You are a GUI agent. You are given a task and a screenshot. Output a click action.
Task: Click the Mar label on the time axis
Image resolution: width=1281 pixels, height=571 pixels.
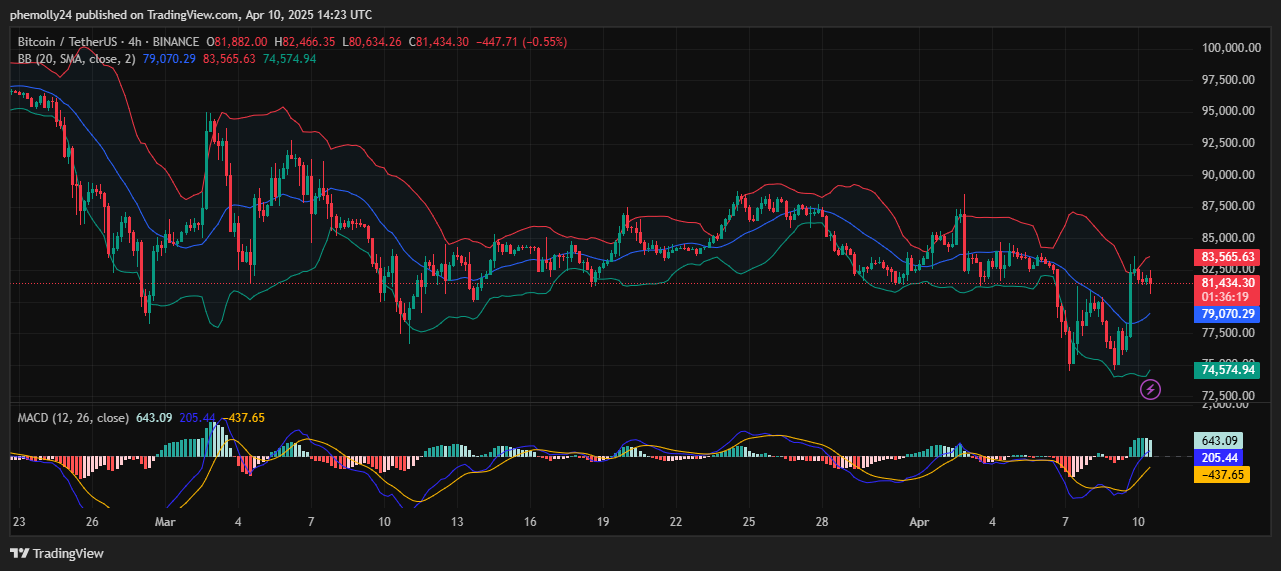coord(165,522)
